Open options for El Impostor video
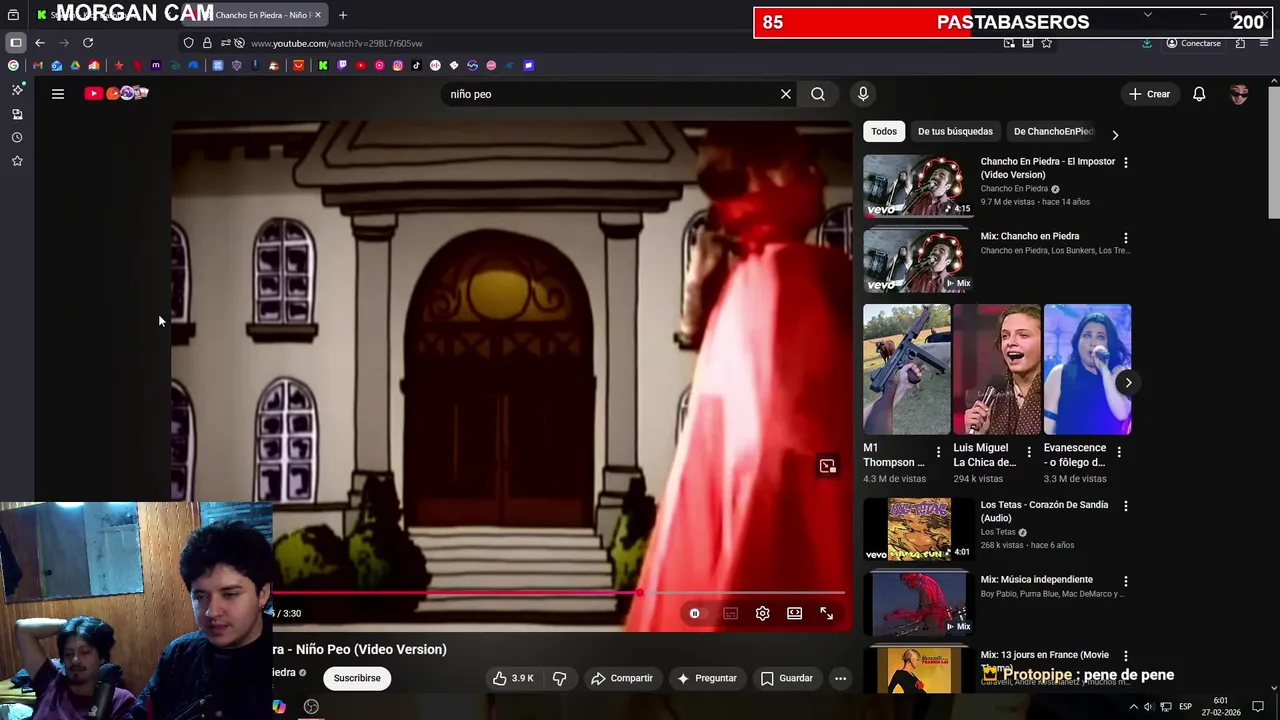The image size is (1280, 720). pyautogui.click(x=1126, y=162)
